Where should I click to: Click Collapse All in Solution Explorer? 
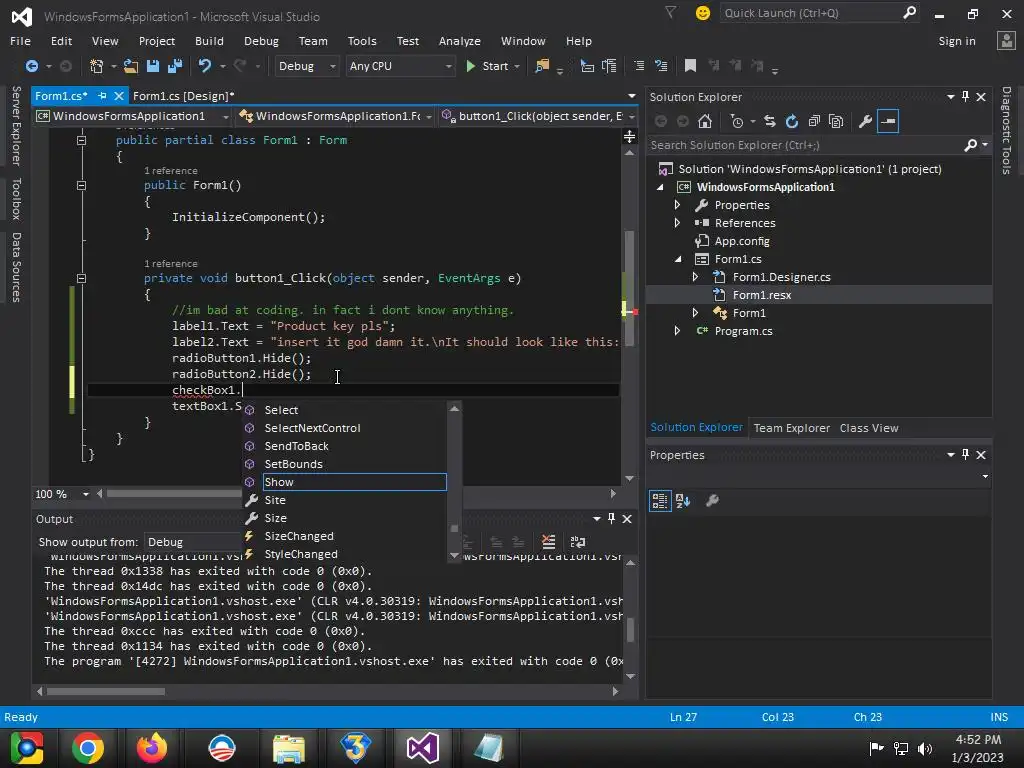[x=814, y=121]
